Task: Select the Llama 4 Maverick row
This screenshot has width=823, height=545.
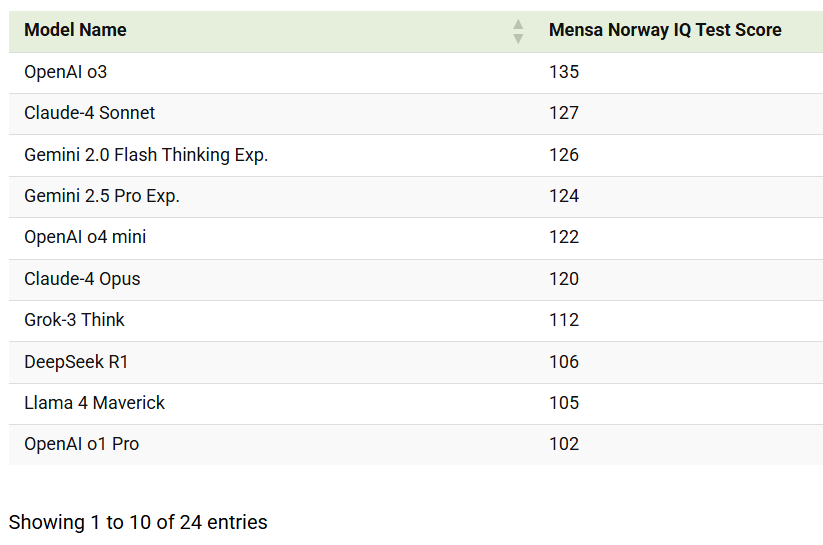Action: 416,404
